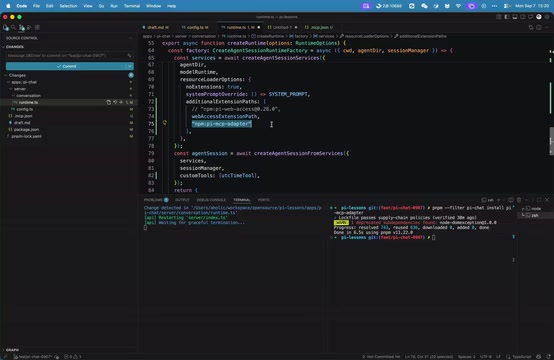Collapse the apps/pi-chat folder
This screenshot has width=554, height=360.
(x=21, y=82)
